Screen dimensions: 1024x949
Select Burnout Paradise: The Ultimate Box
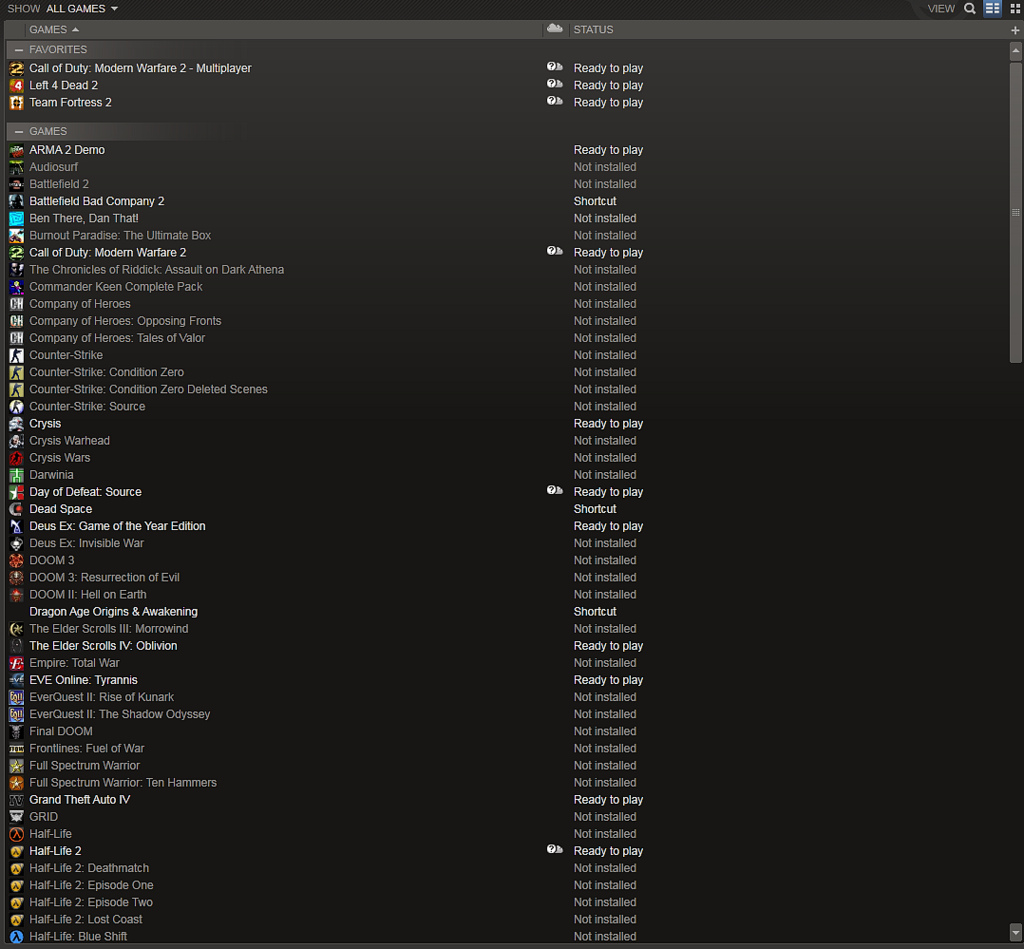[x=120, y=235]
